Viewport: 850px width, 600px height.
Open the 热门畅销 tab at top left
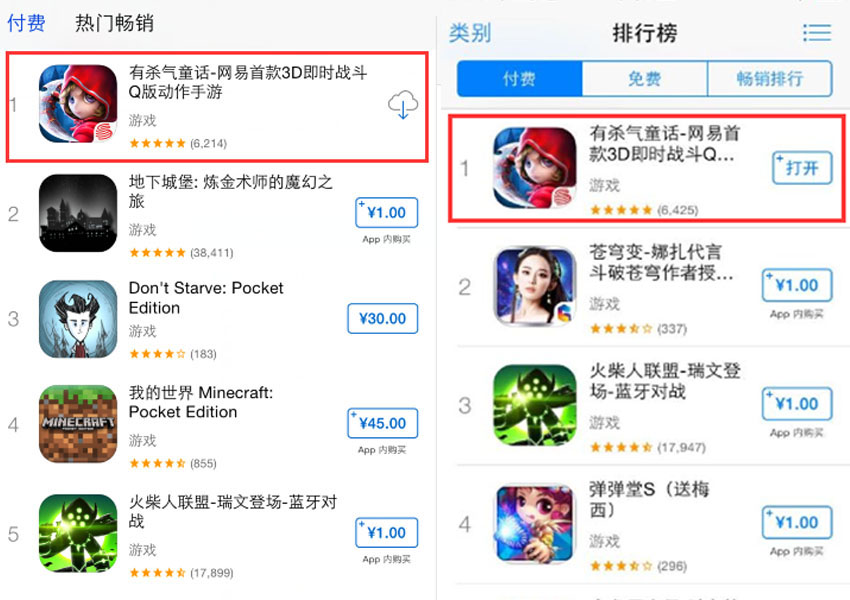114,23
